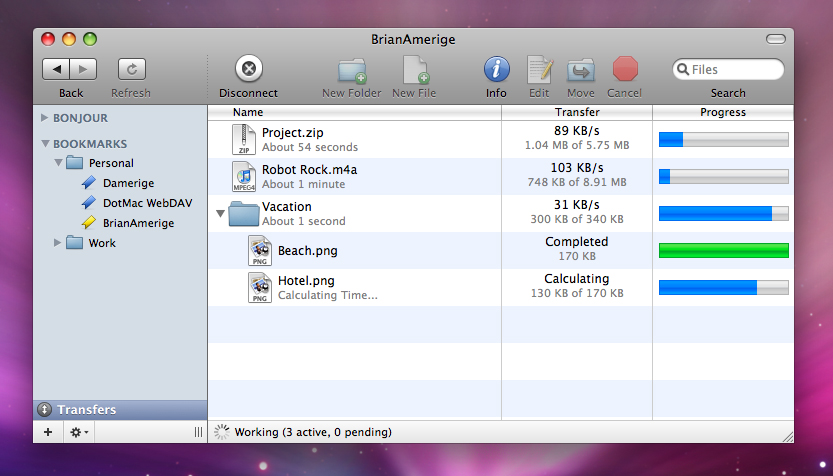Click the green Beach.png progress bar
This screenshot has width=833, height=476.
click(x=724, y=251)
